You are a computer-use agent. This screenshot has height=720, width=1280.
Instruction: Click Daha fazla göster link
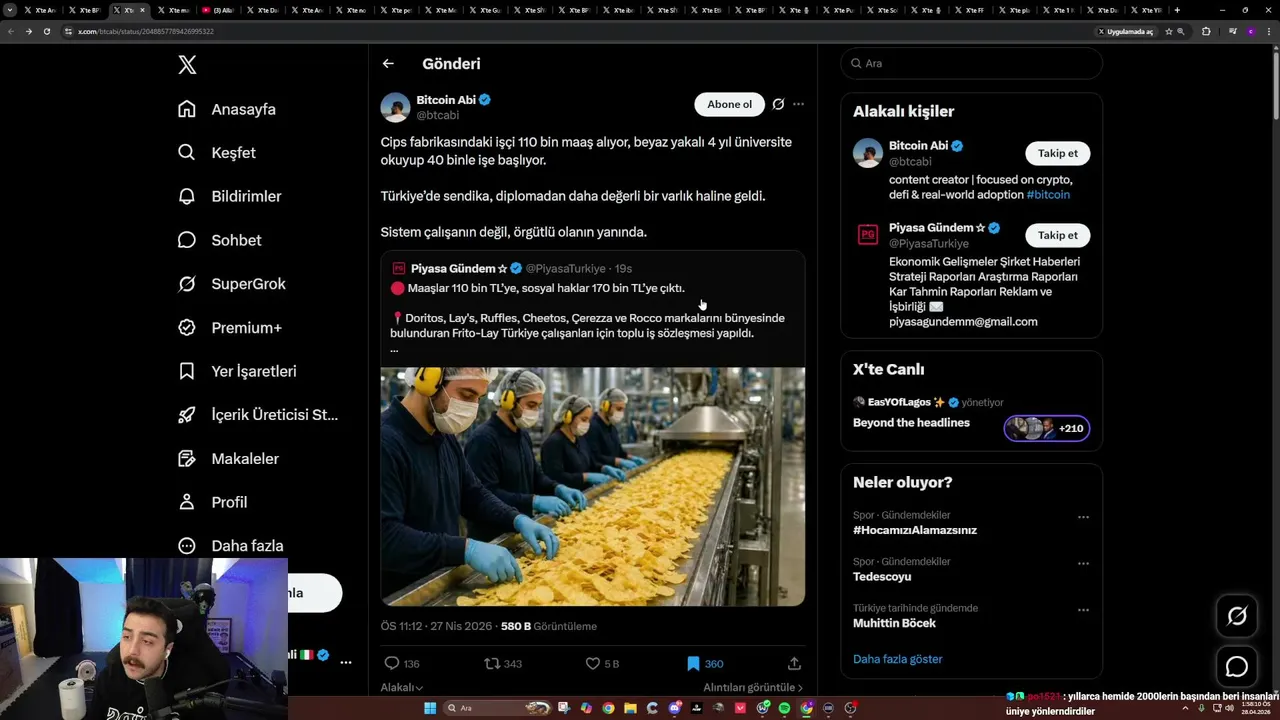897,659
